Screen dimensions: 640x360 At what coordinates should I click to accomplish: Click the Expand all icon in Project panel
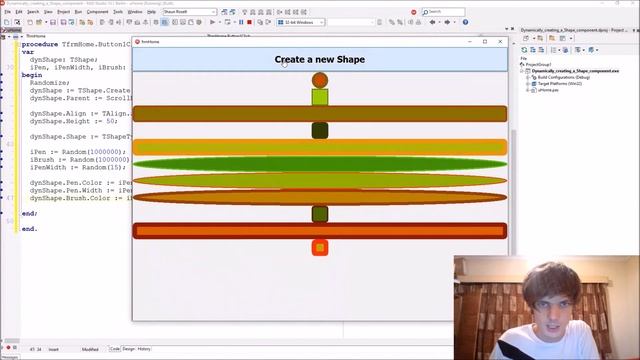tap(533, 50)
